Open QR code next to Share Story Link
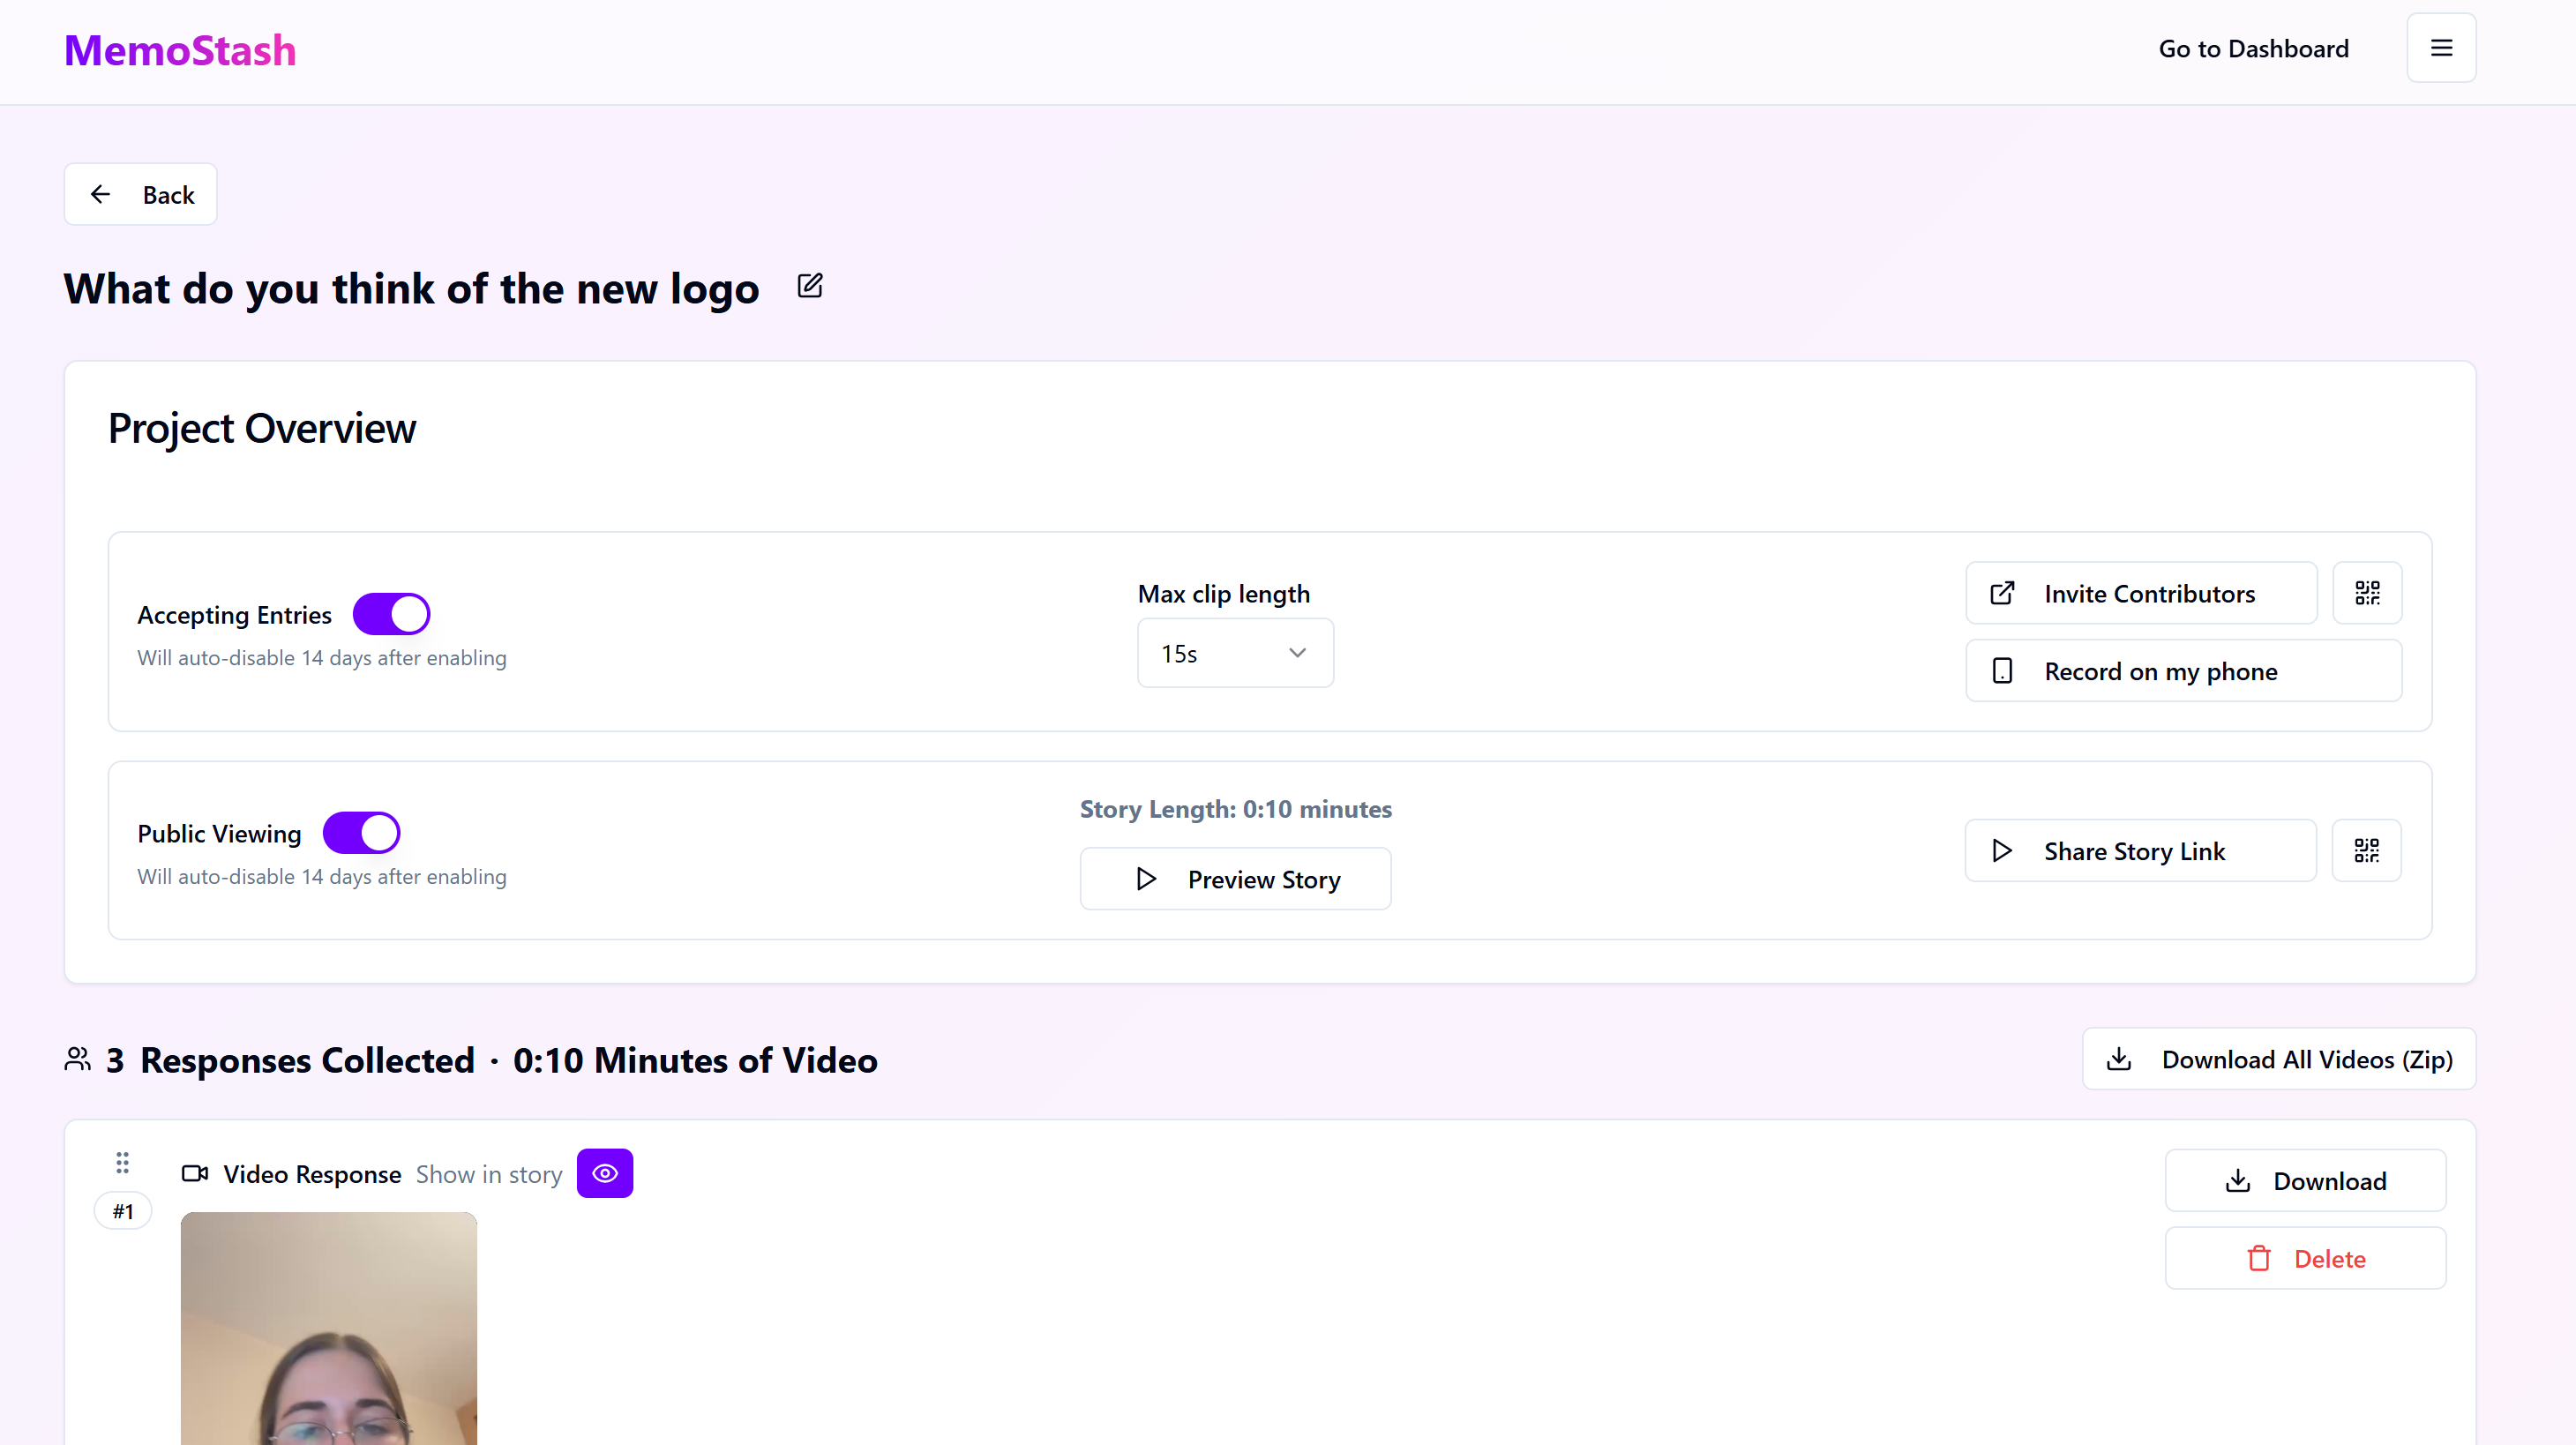The width and height of the screenshot is (2576, 1445). tap(2365, 851)
